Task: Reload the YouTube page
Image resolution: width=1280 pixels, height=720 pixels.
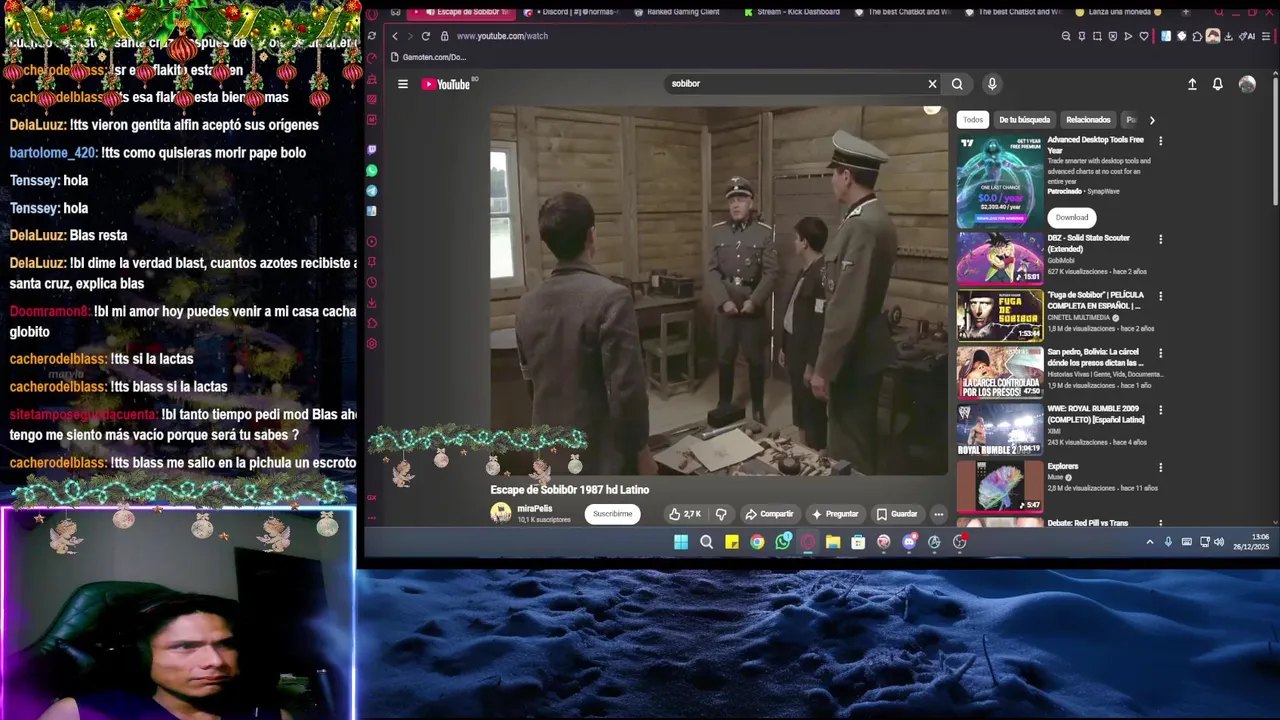Action: [x=426, y=36]
